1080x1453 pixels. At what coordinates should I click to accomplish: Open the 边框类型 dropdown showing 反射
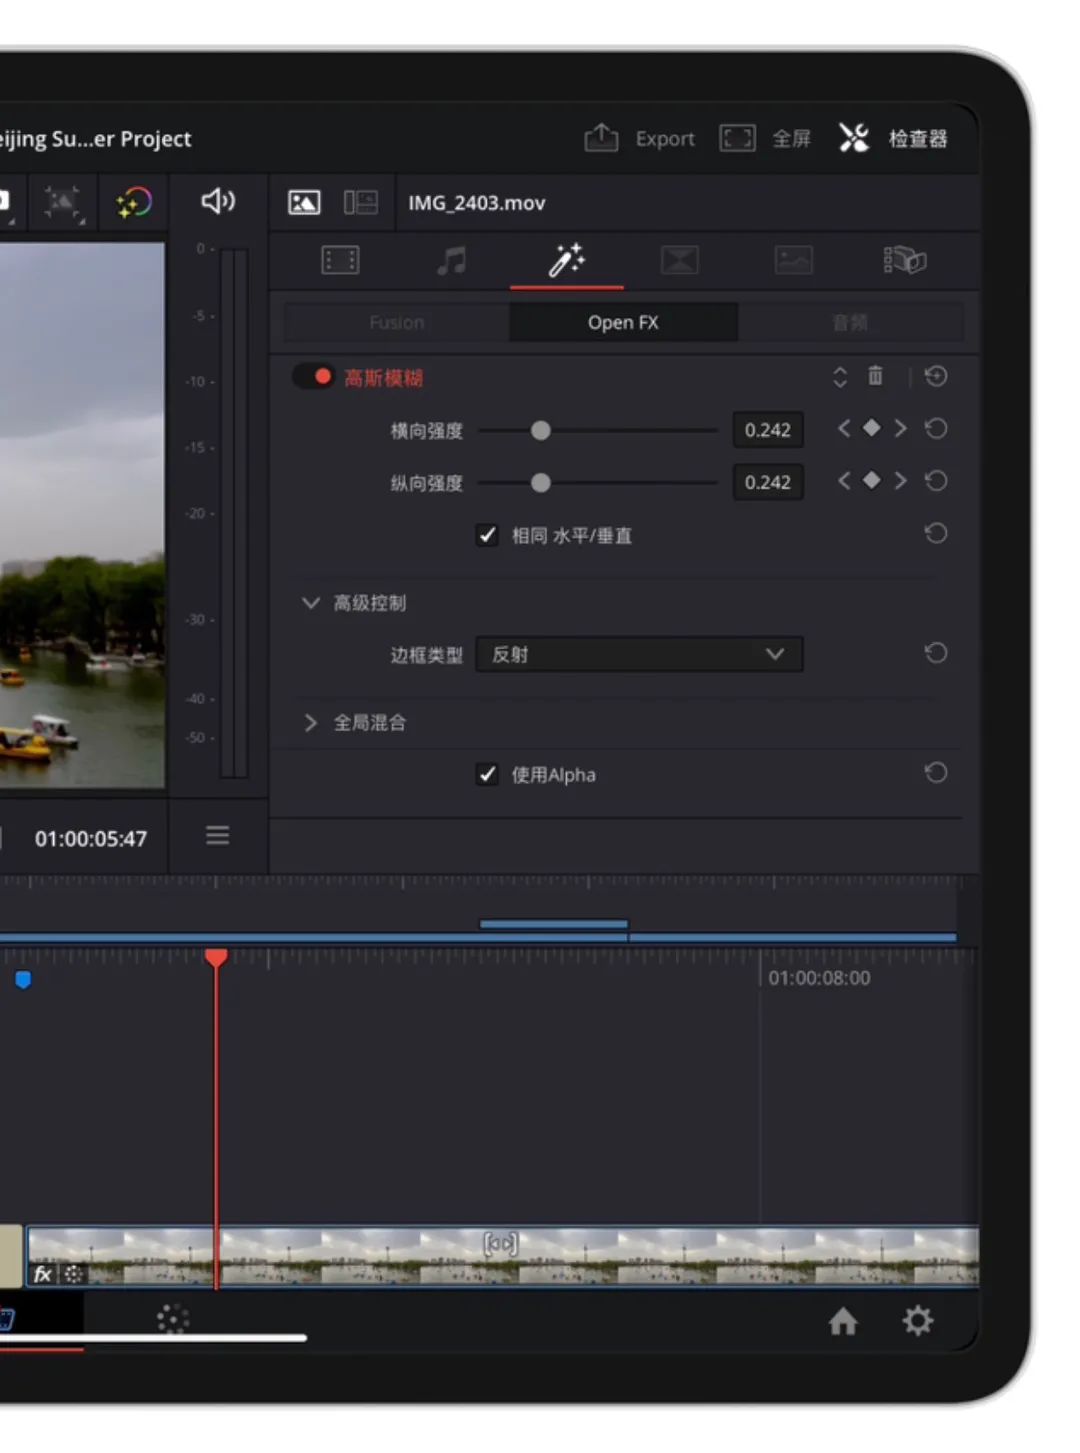pyautogui.click(x=639, y=654)
